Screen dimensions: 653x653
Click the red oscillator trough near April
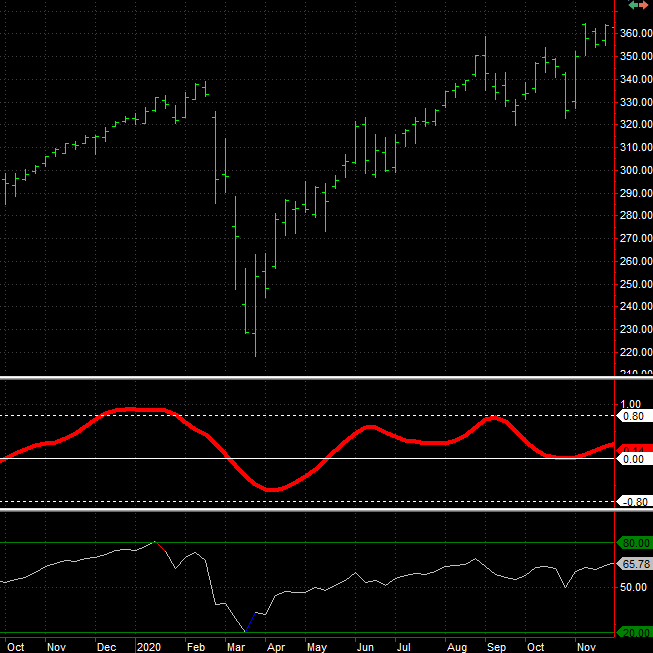272,490
